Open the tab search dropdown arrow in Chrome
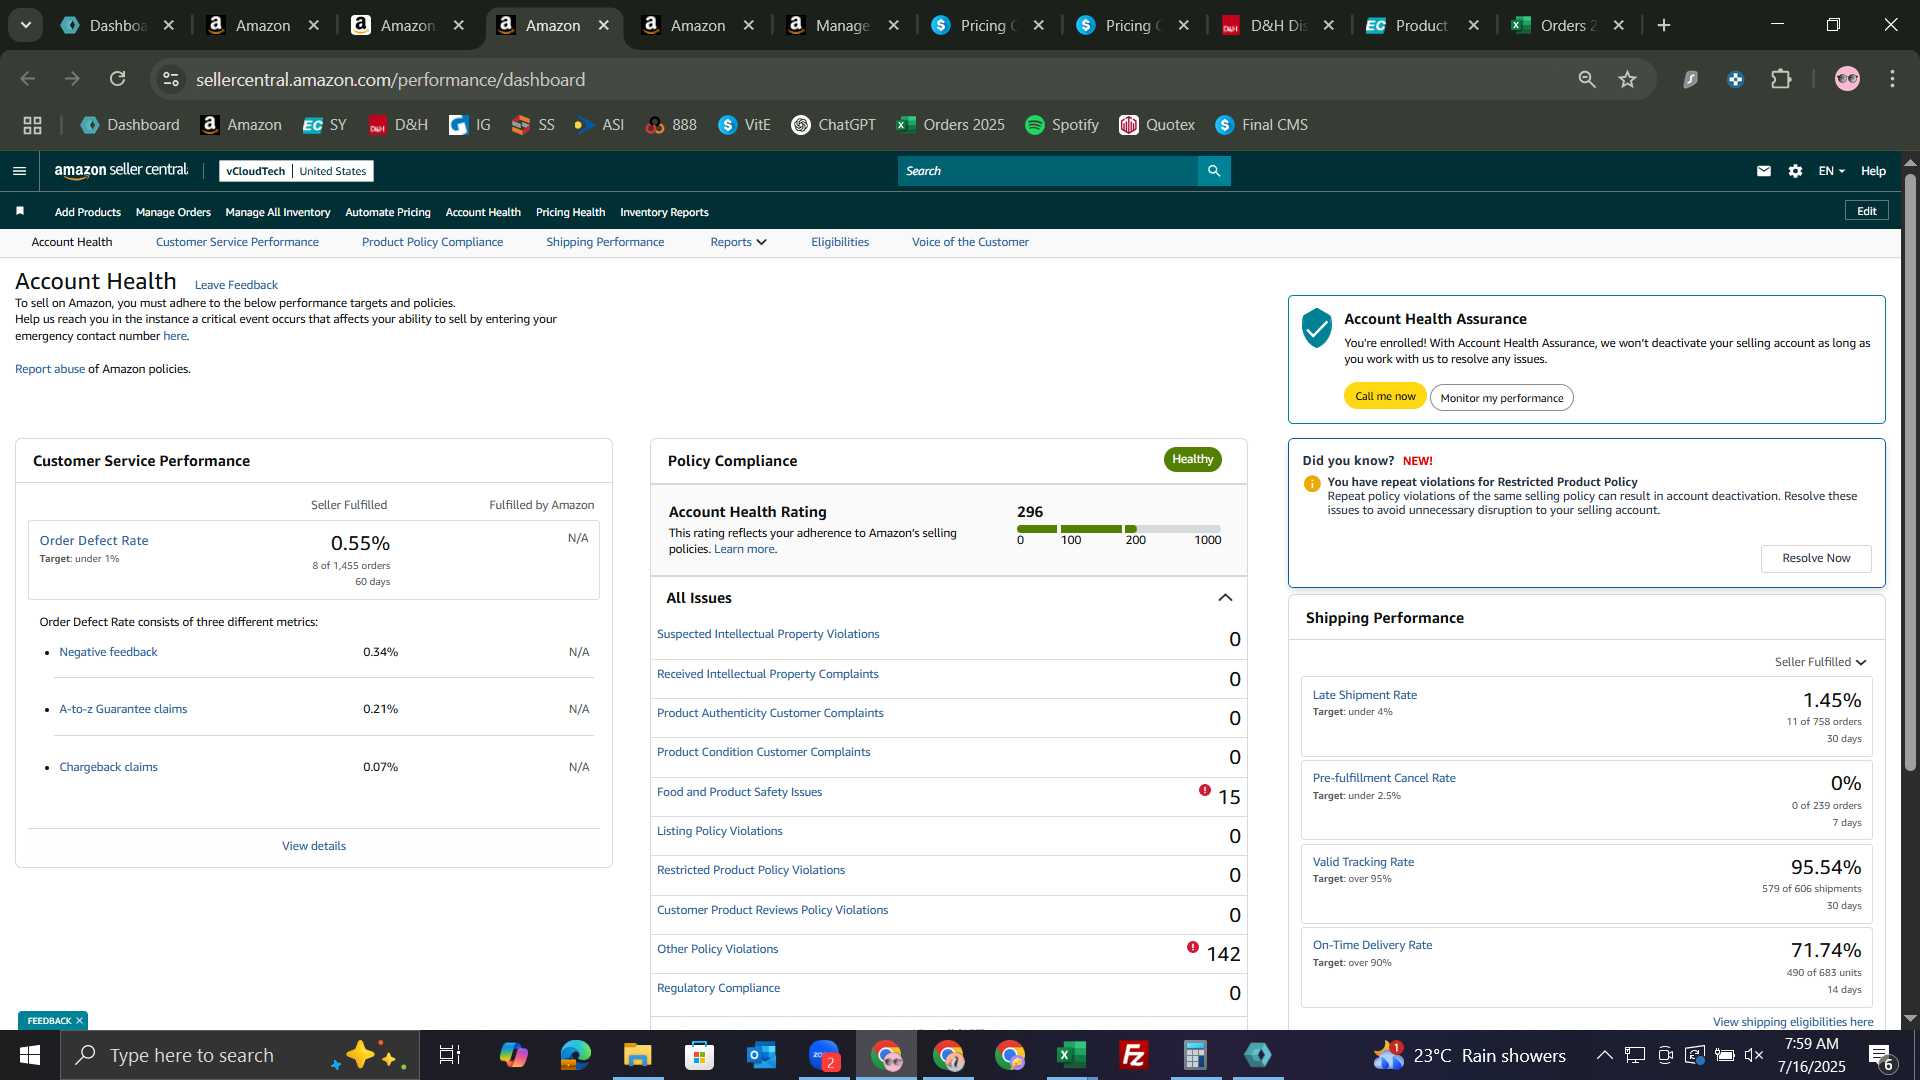This screenshot has width=1920, height=1080. coord(26,25)
